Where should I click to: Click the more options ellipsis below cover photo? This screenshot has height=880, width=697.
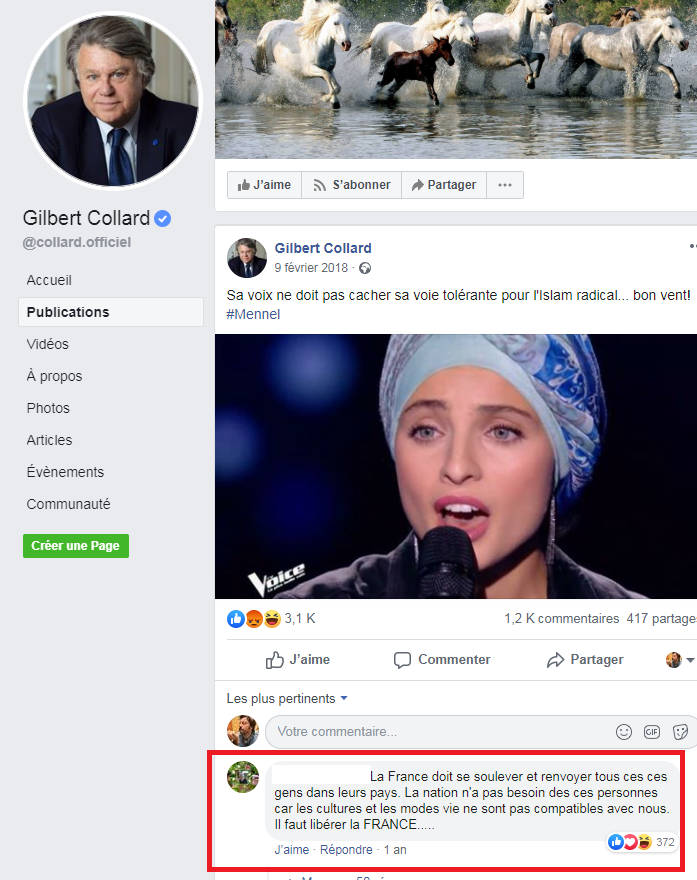click(x=505, y=185)
